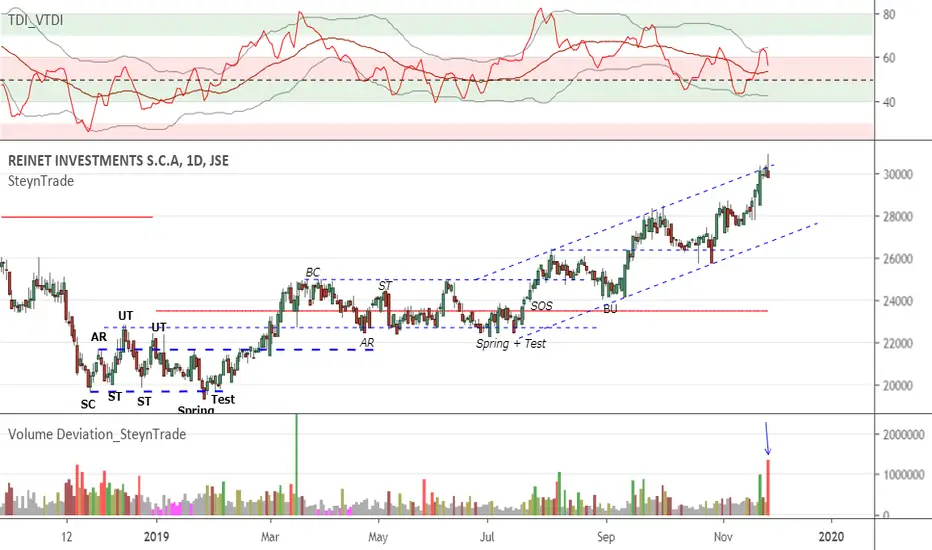Click the Mar label on the time axis
The width and height of the screenshot is (932, 550).
[270, 536]
